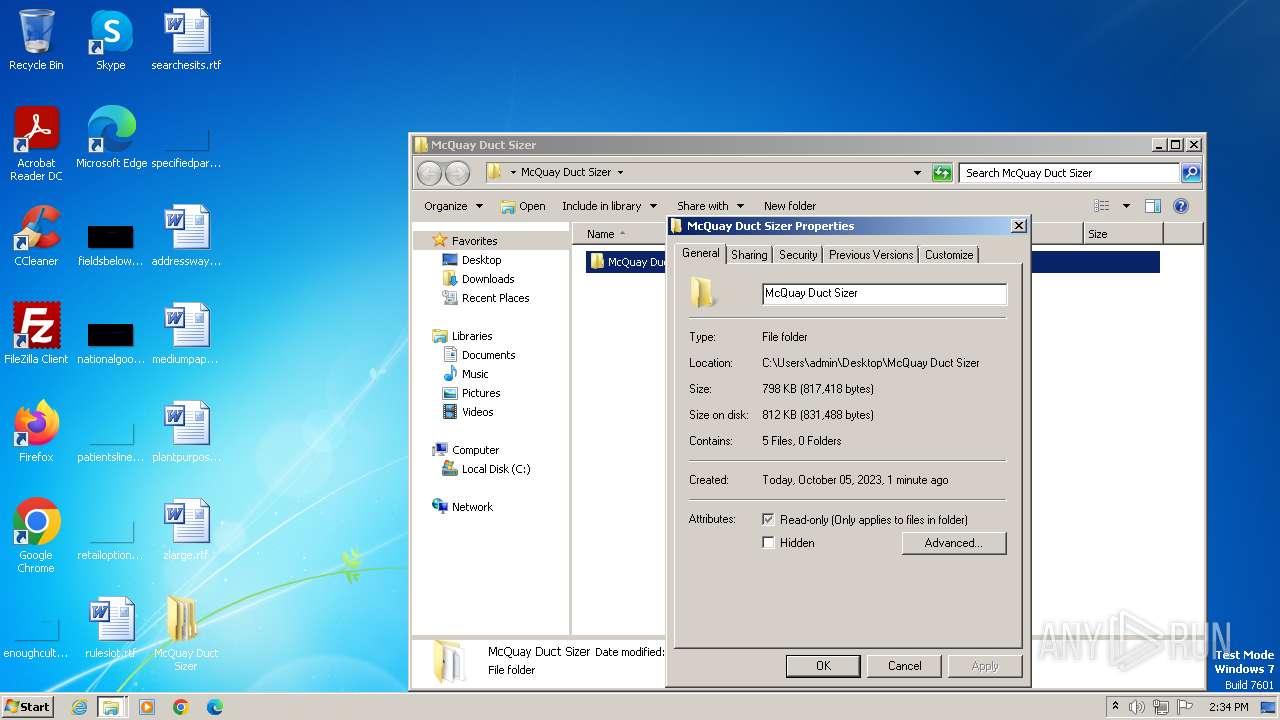Viewport: 1280px width, 720px height.
Task: Click New folder in toolbar
Action: pos(790,206)
